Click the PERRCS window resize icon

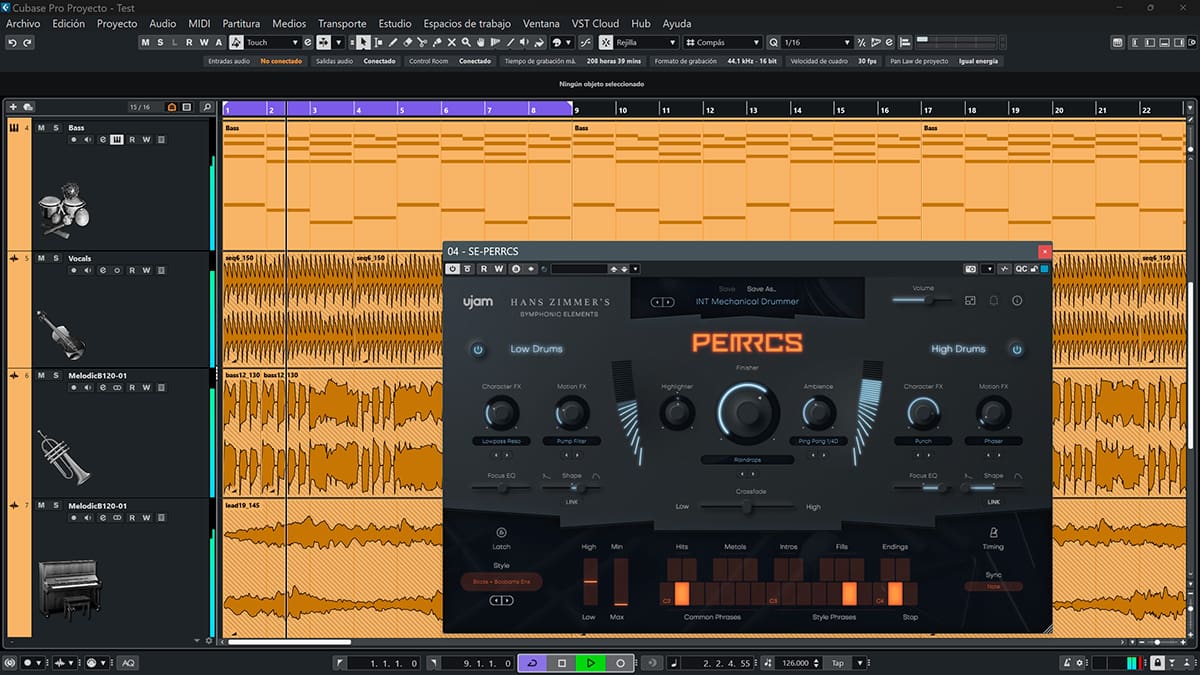tap(970, 300)
